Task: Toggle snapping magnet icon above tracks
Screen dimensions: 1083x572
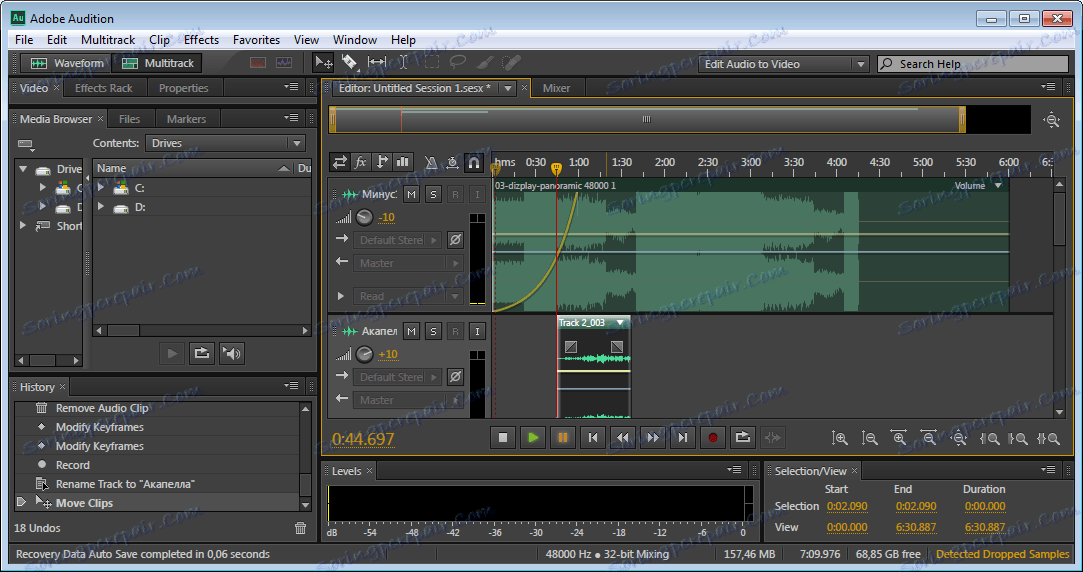Action: coord(474,162)
